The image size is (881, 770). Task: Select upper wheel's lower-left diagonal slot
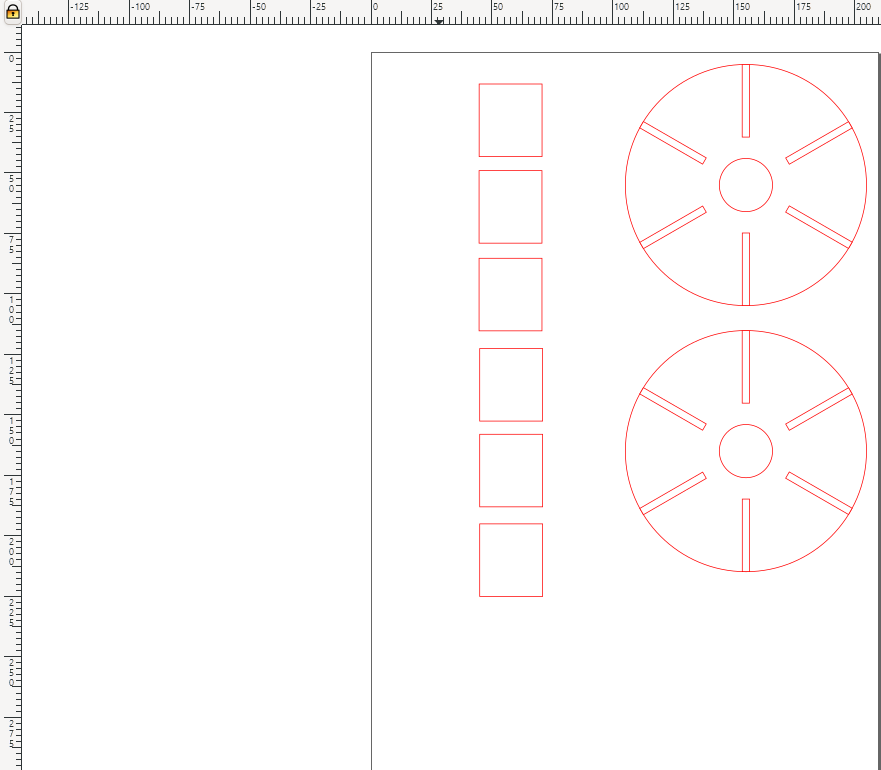click(673, 227)
